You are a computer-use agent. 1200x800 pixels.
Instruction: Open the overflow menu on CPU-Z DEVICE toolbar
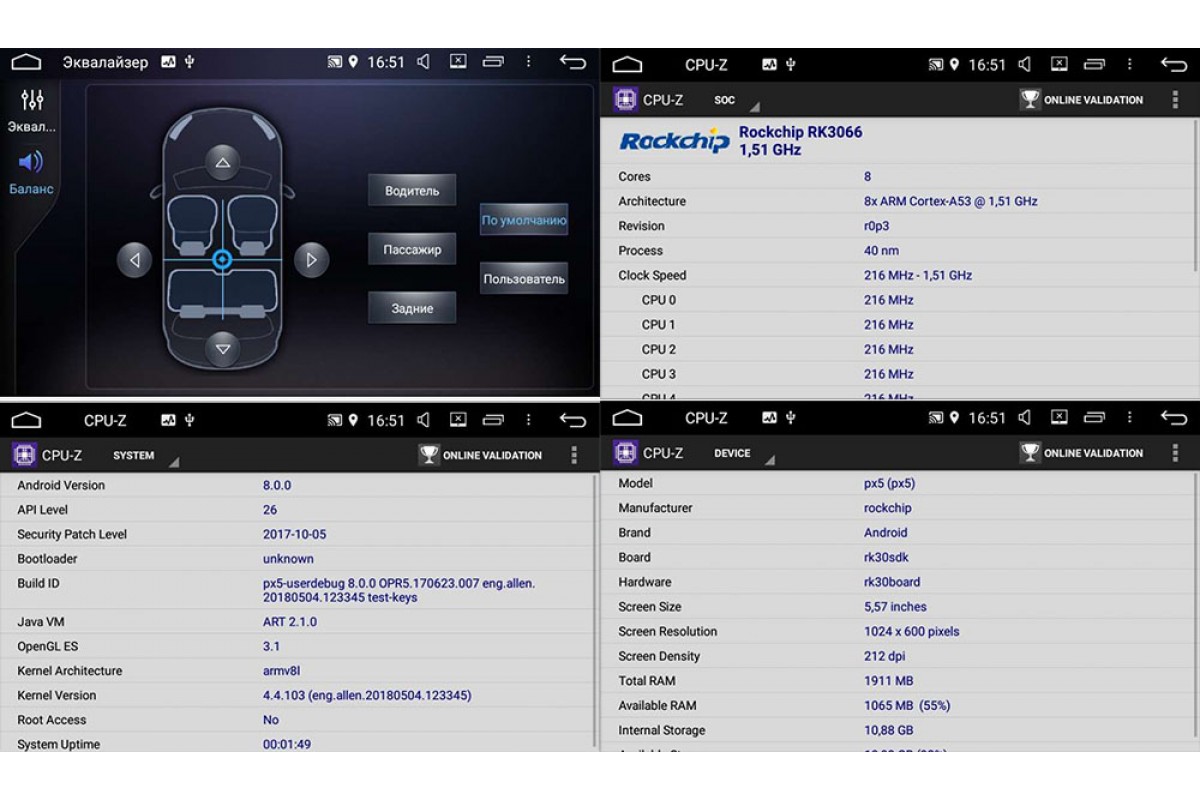point(1175,453)
